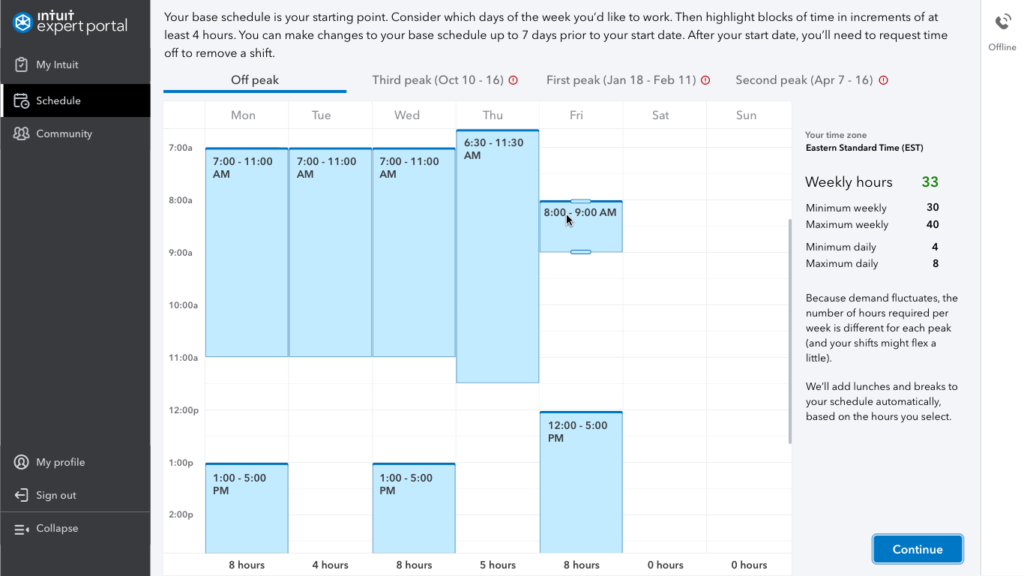Click the schedule grid vertical scrollbar
The width and height of the screenshot is (1024, 576).
tap(790, 330)
